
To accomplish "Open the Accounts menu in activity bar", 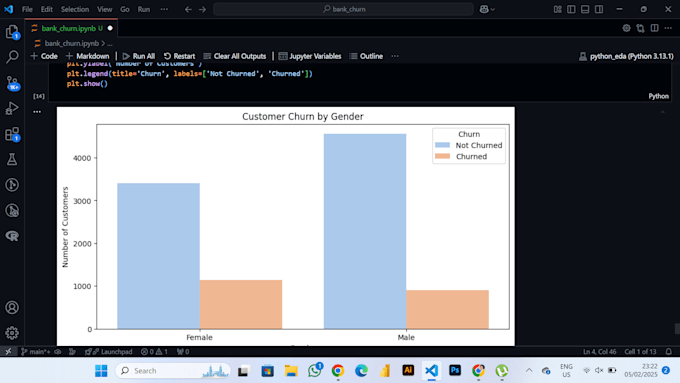I will [12, 308].
